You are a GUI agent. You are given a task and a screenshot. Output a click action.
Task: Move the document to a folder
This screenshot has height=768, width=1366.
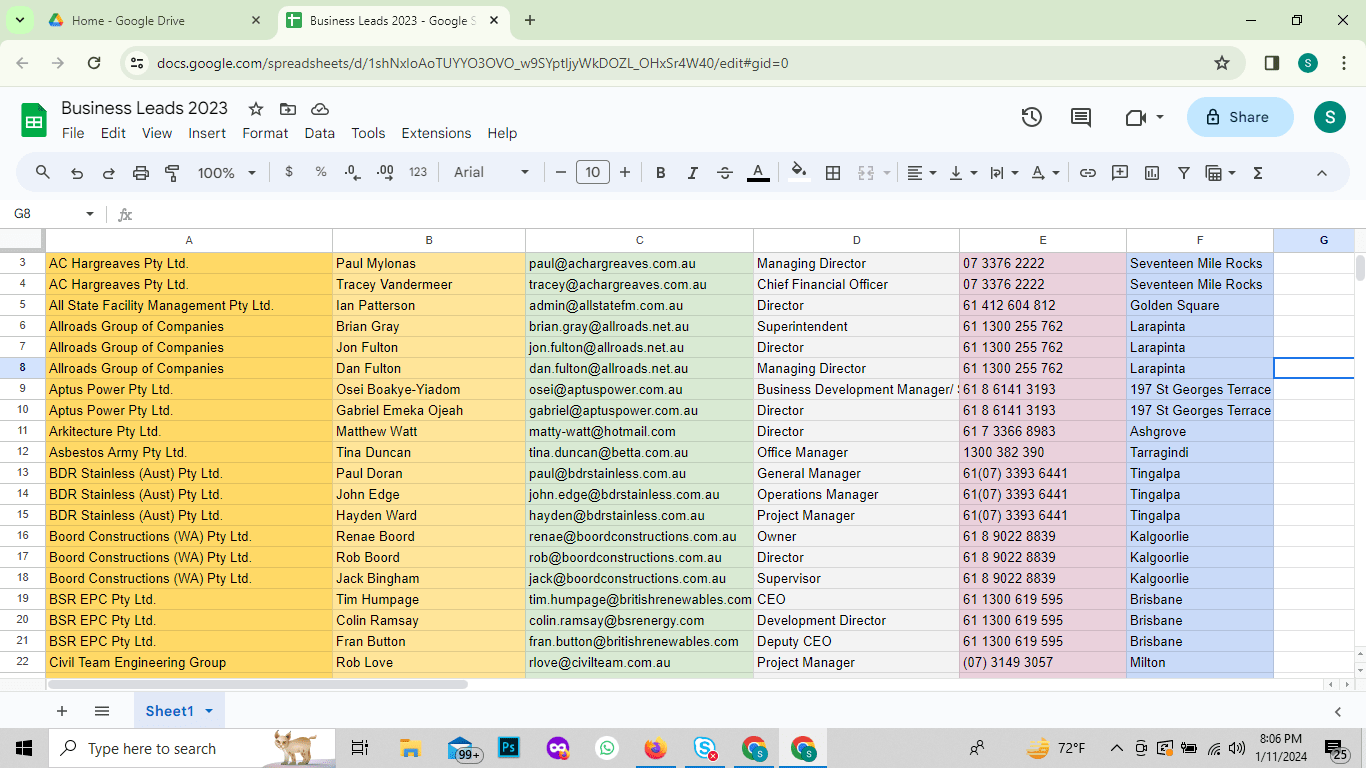click(288, 109)
